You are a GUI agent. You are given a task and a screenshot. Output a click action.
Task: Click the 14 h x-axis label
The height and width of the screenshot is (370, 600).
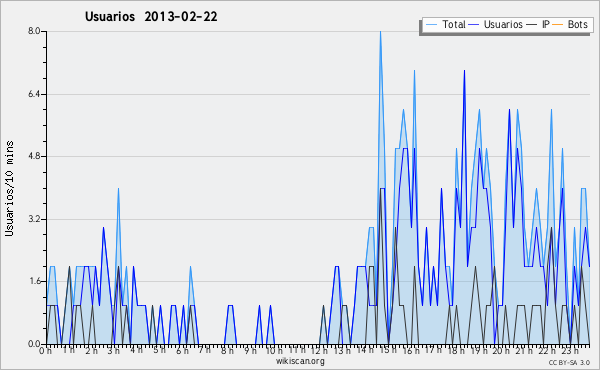[x=365, y=350]
